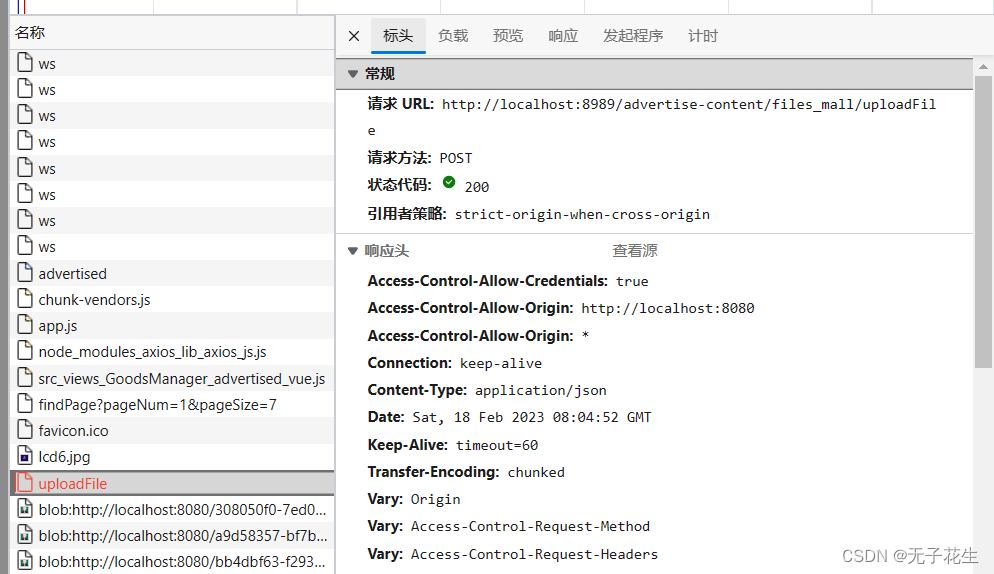Image resolution: width=994 pixels, height=574 pixels.
Task: Select src_views_GoodsManager_advertised_vue.js request
Action: (x=172, y=379)
